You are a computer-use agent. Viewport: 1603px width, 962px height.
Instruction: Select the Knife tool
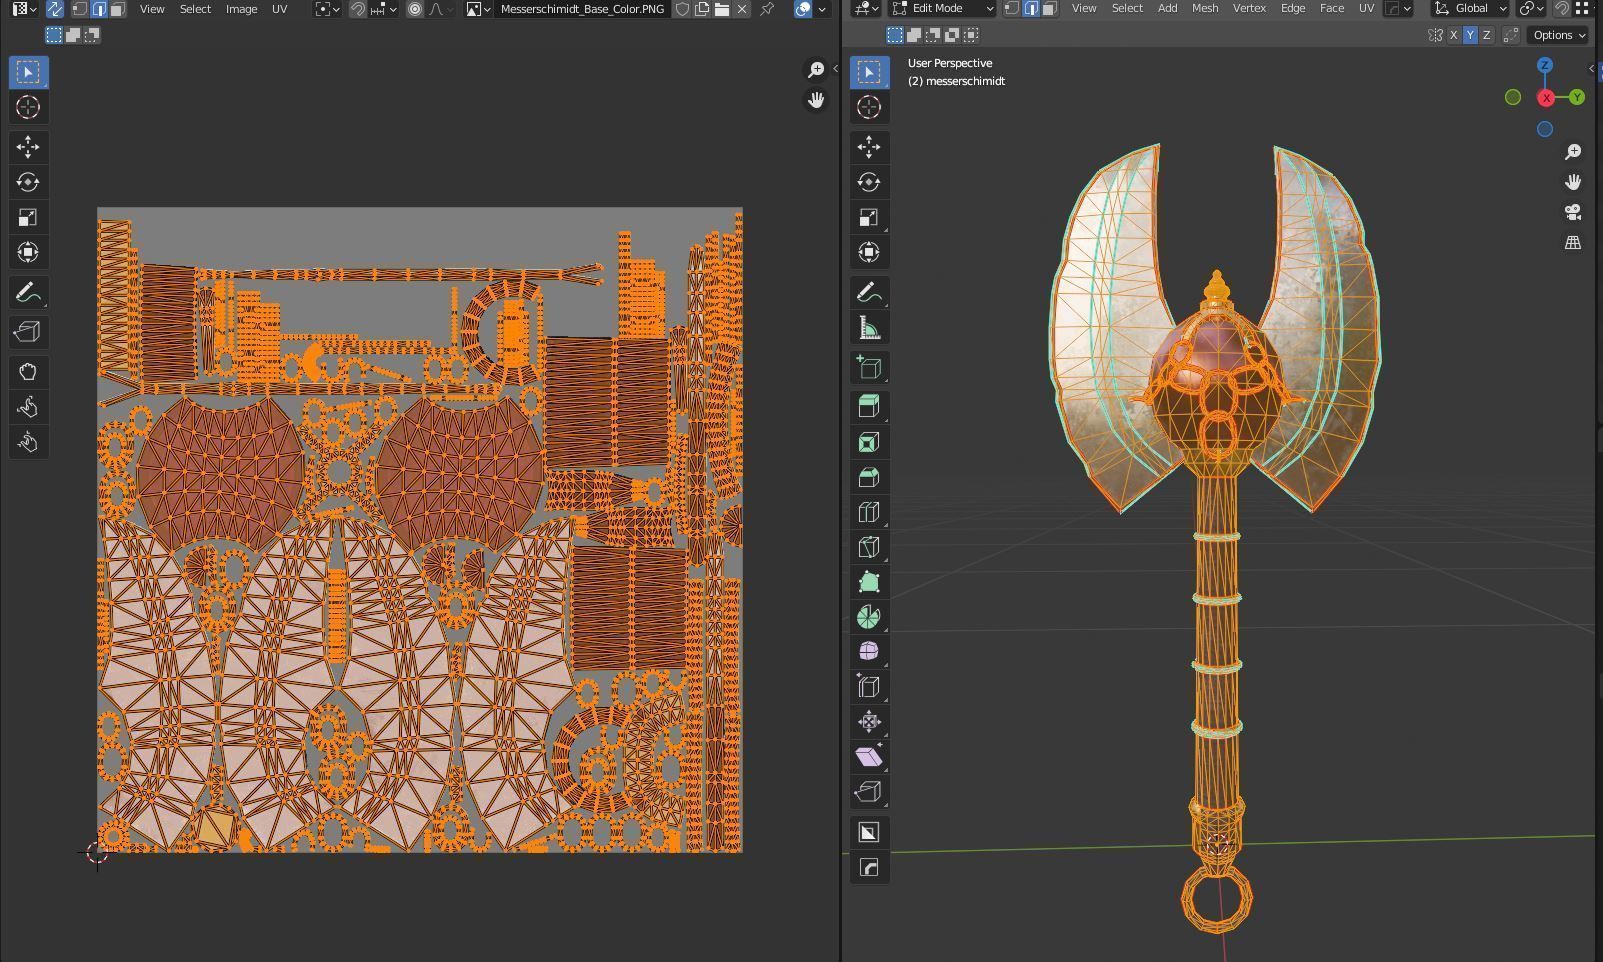(868, 547)
